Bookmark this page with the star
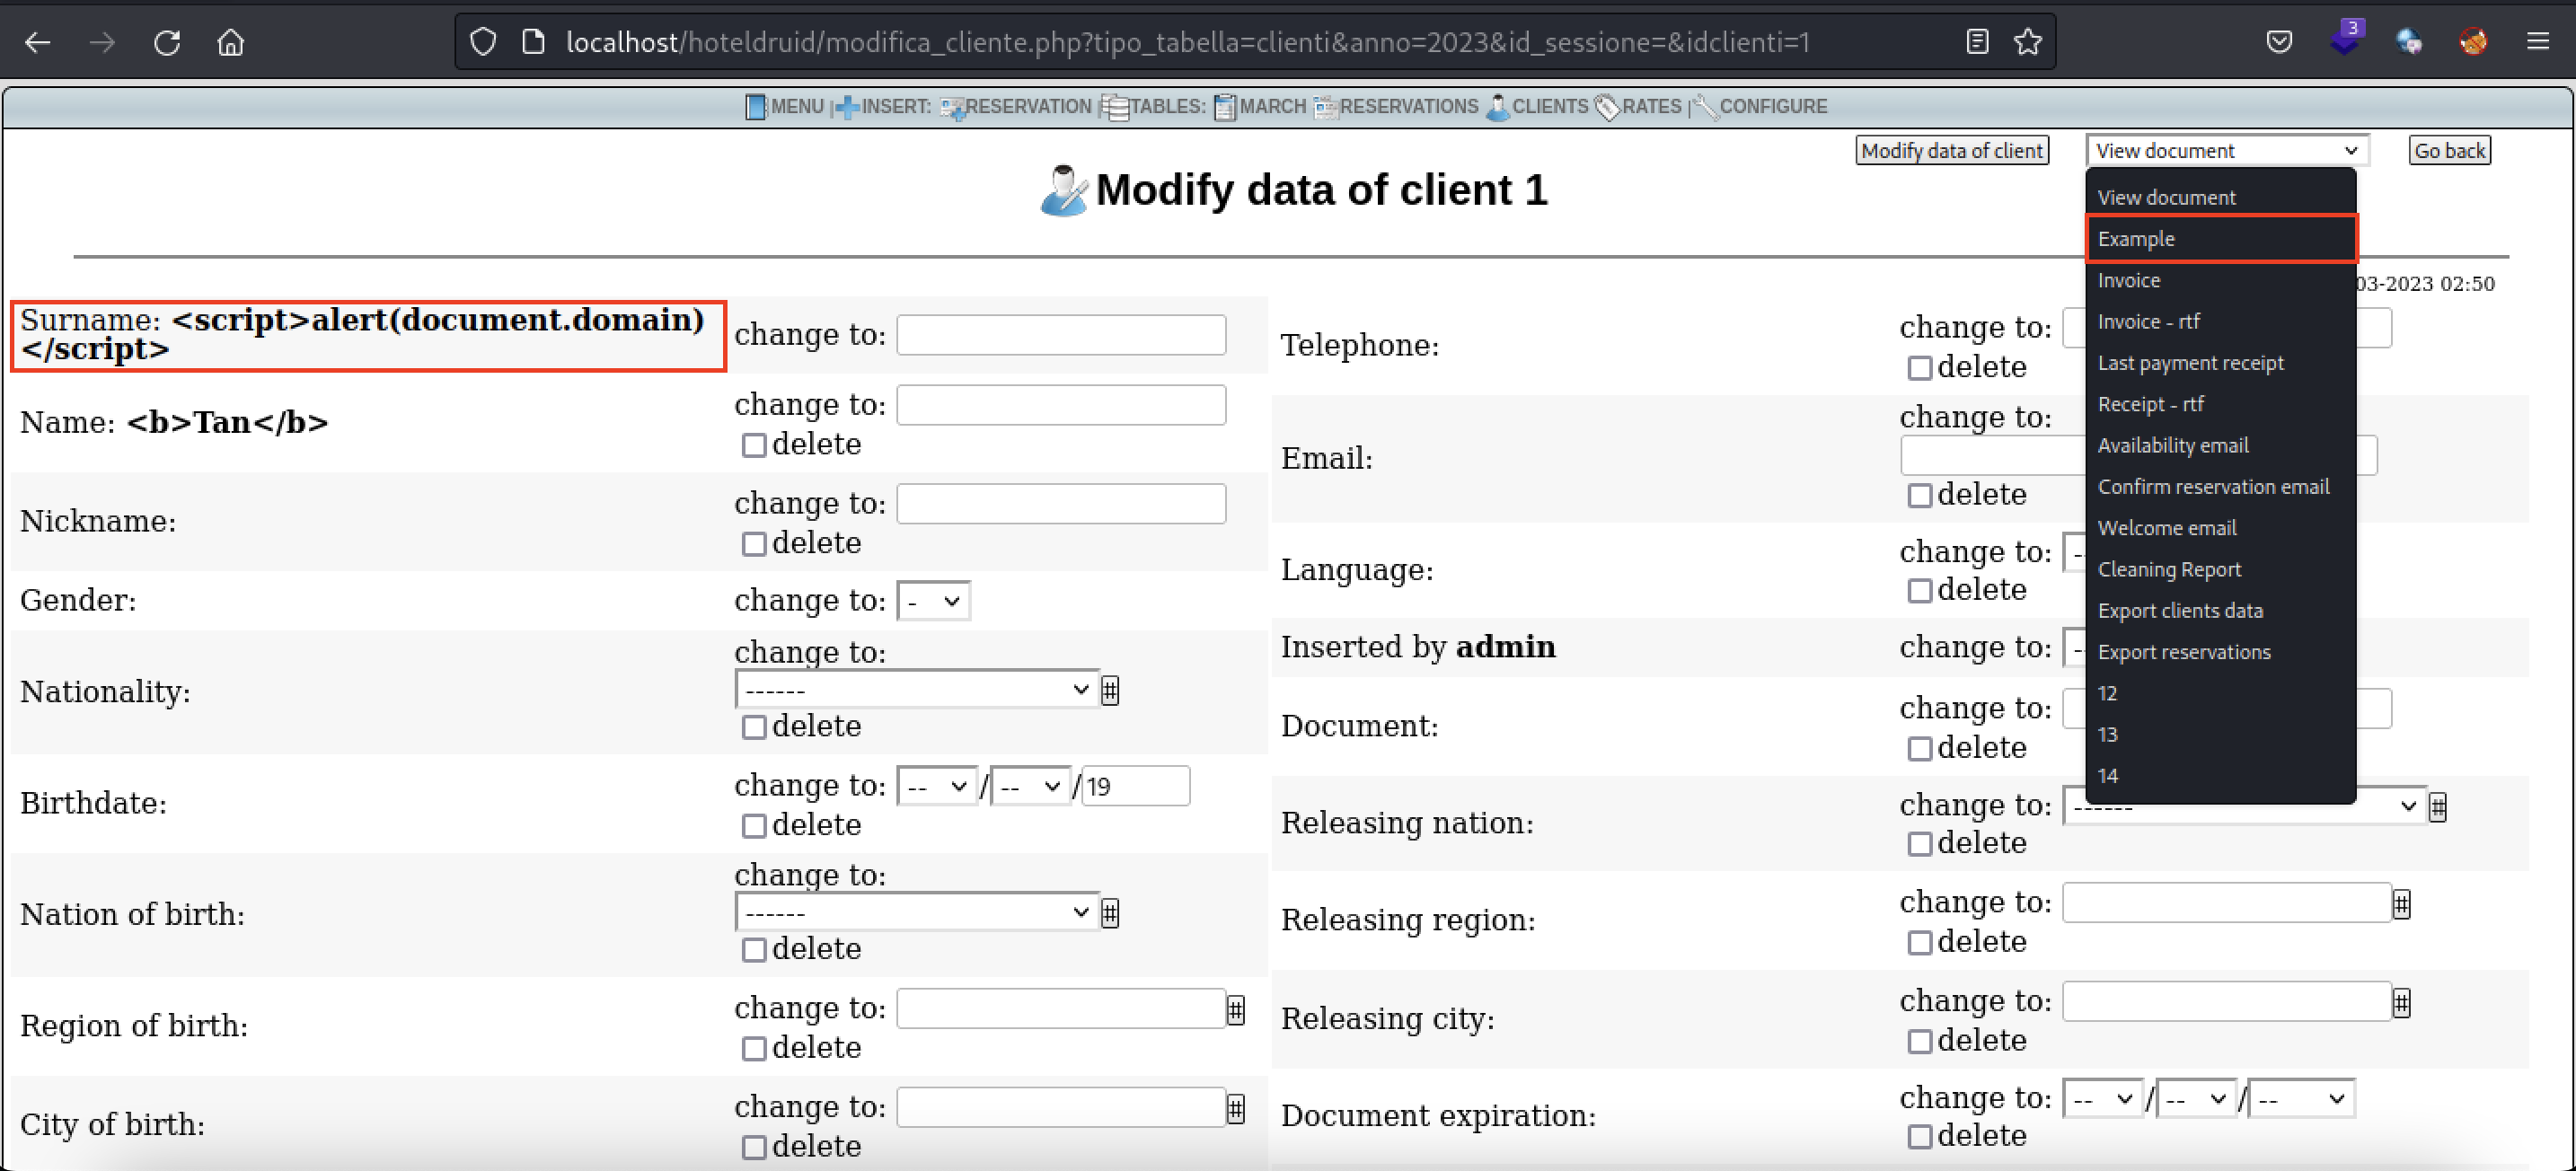 pos(2027,42)
